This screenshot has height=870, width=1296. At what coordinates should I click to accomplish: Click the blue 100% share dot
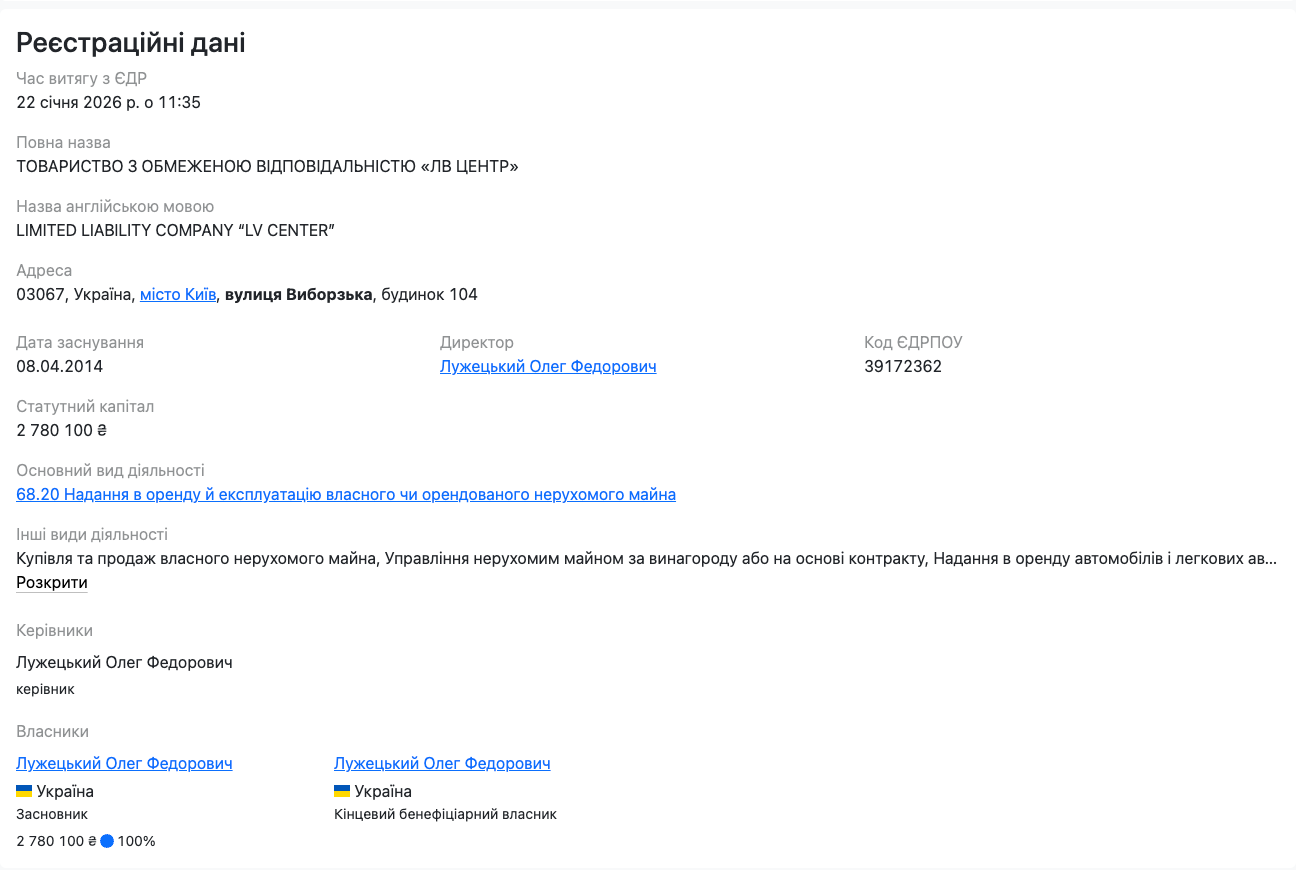(107, 841)
